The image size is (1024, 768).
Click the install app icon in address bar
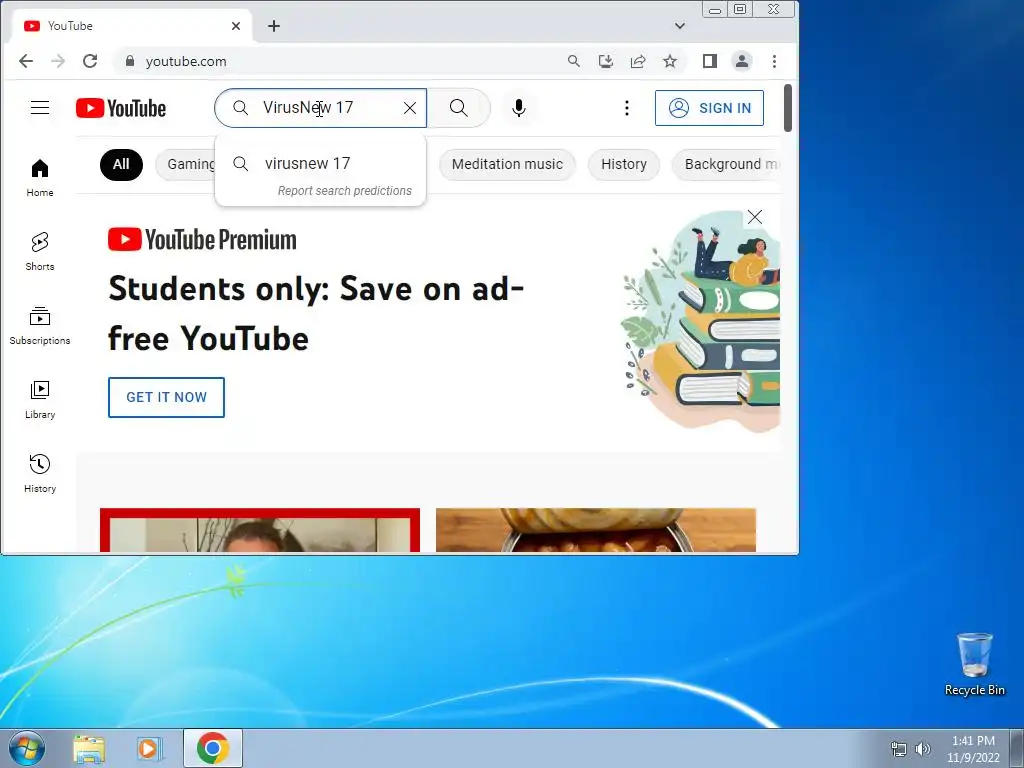tap(606, 61)
